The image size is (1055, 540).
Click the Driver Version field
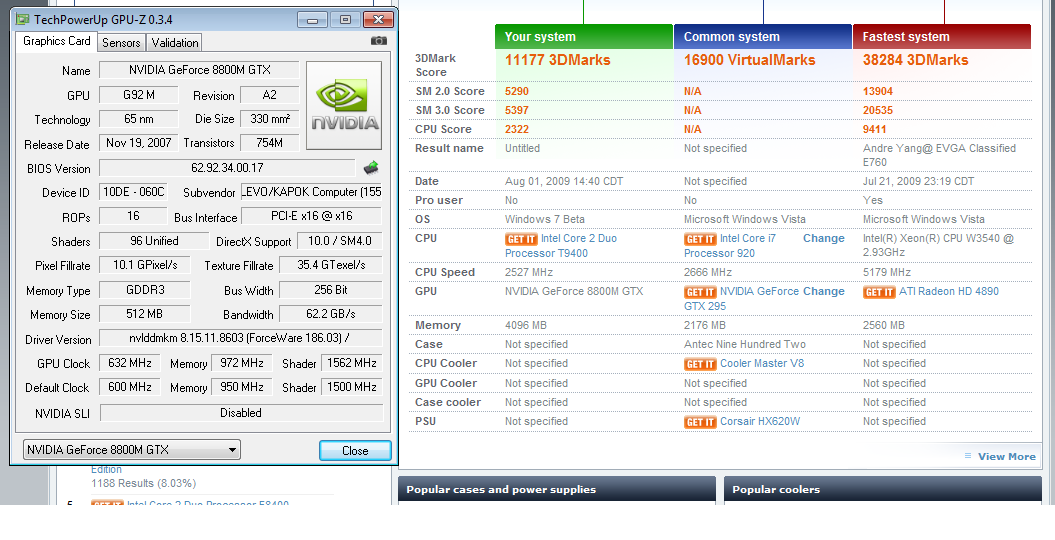(x=241, y=338)
